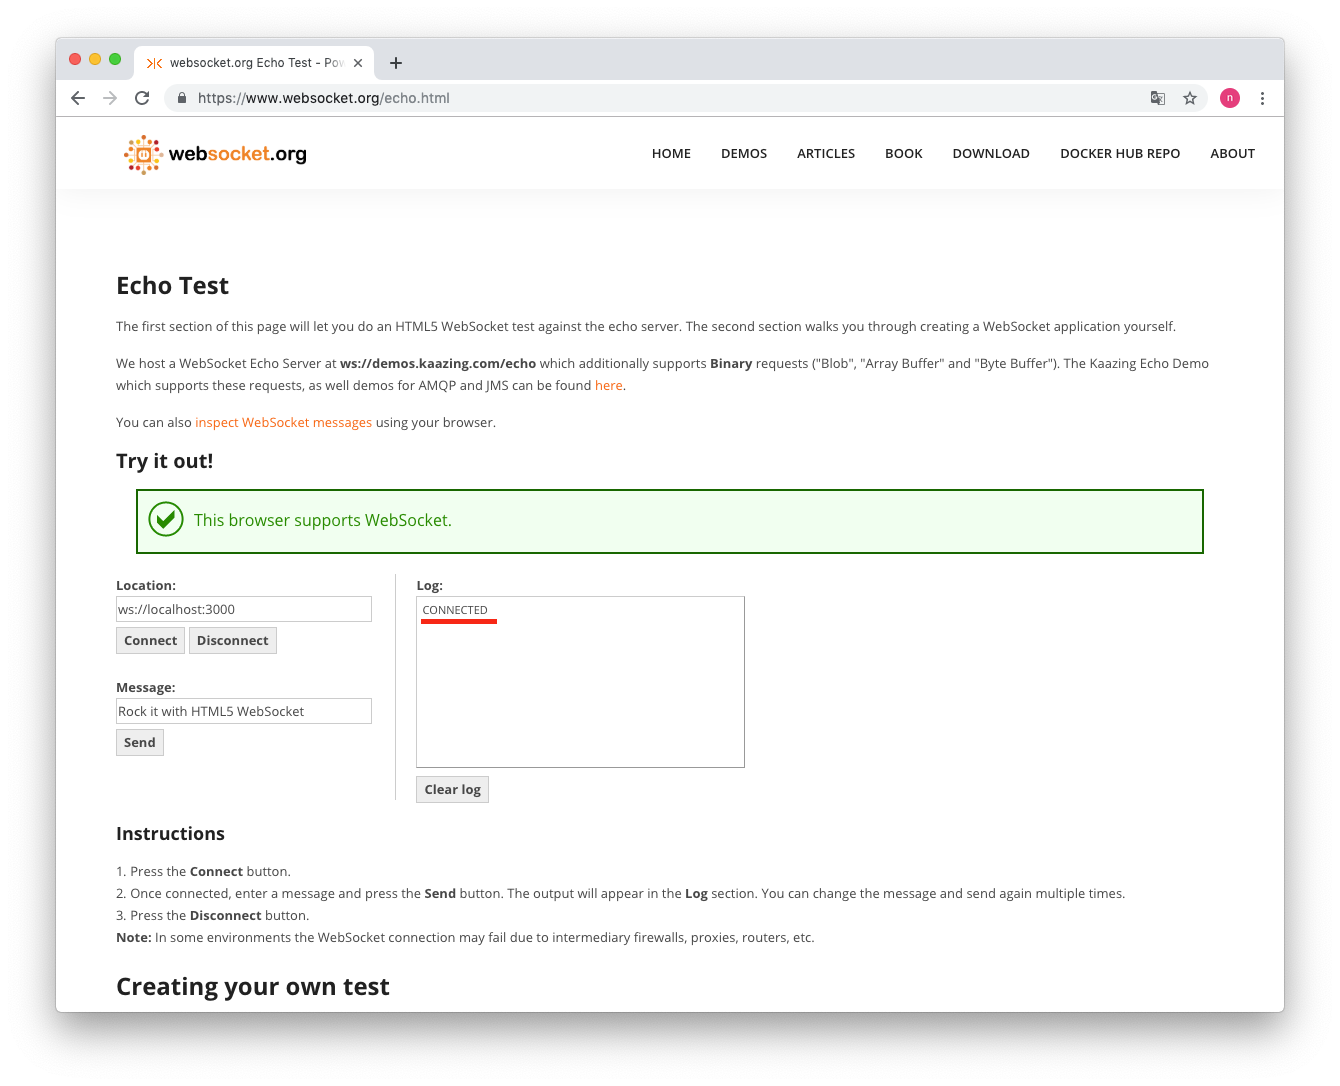The height and width of the screenshot is (1086, 1340).
Task: Click the green checkmark support icon
Action: coord(166,520)
